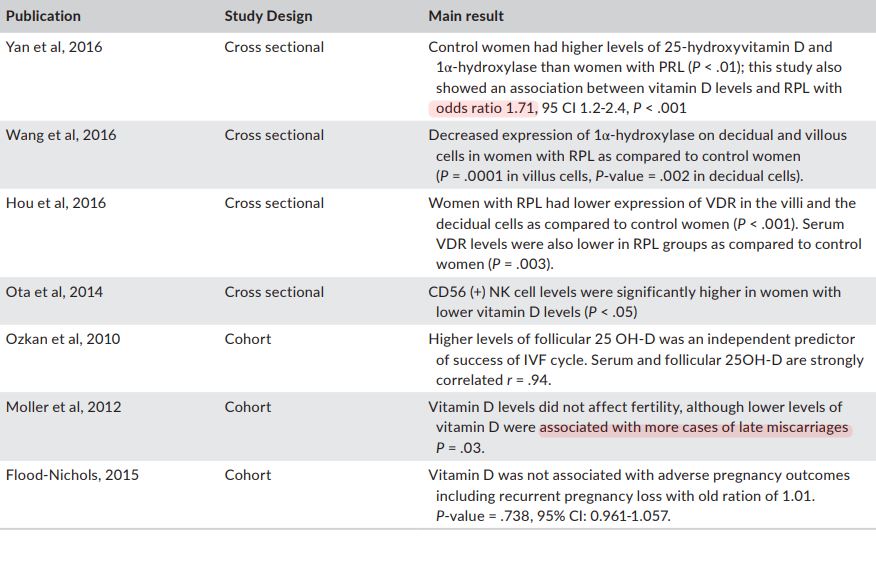The image size is (876, 561).
Task: Click highlighted 'associated with more cases of late miscarriages'
Action: coord(694,428)
